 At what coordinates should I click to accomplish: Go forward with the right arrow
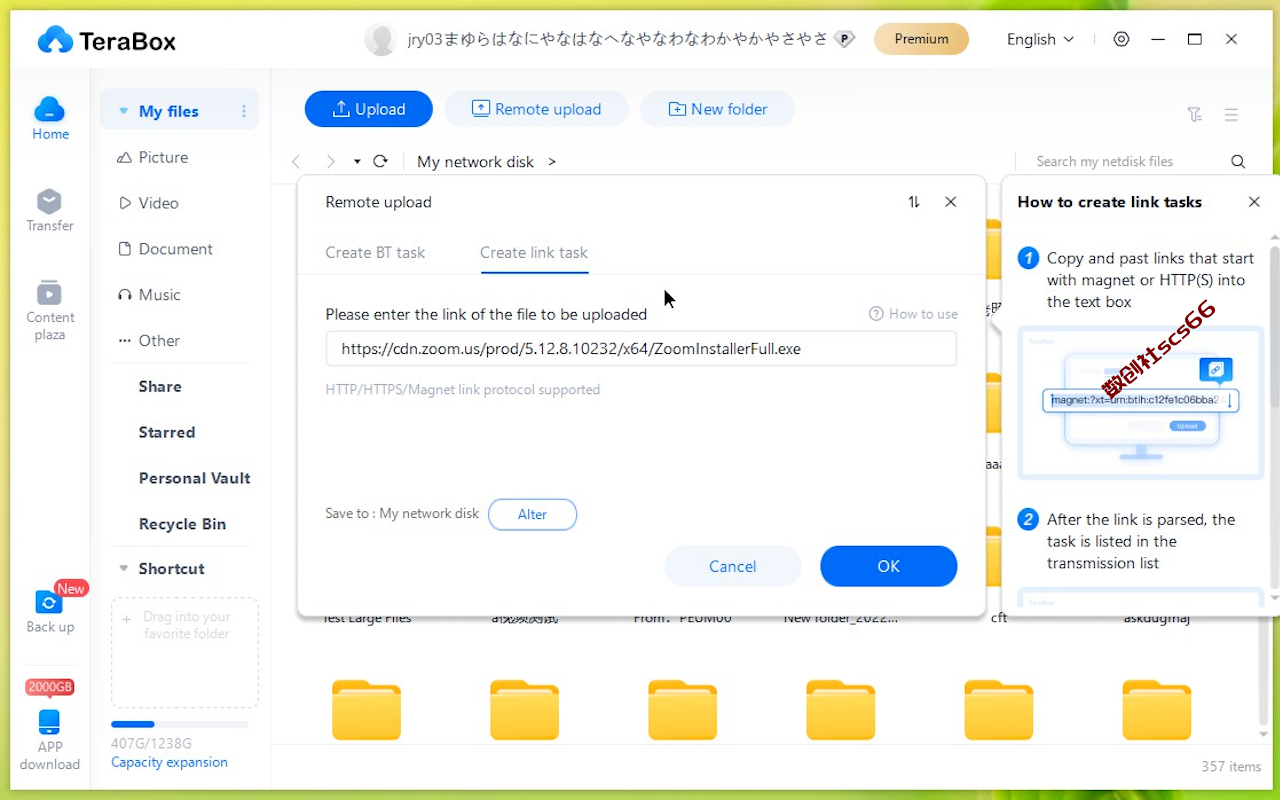point(330,161)
